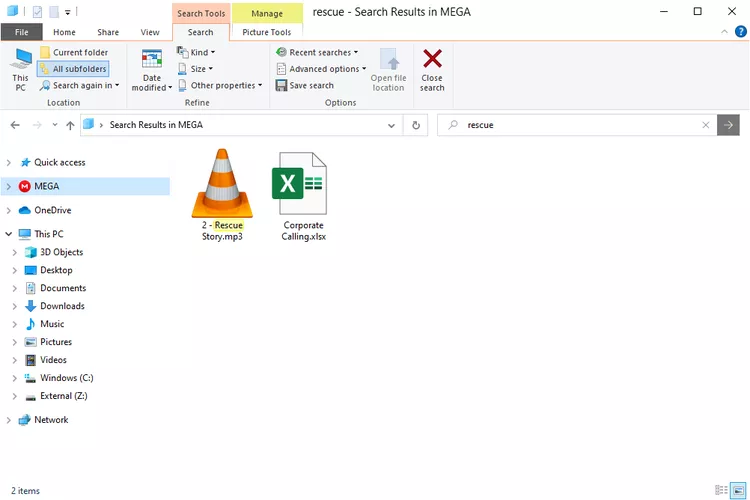Select the Search ribbon tab
750x500 pixels.
tap(200, 32)
